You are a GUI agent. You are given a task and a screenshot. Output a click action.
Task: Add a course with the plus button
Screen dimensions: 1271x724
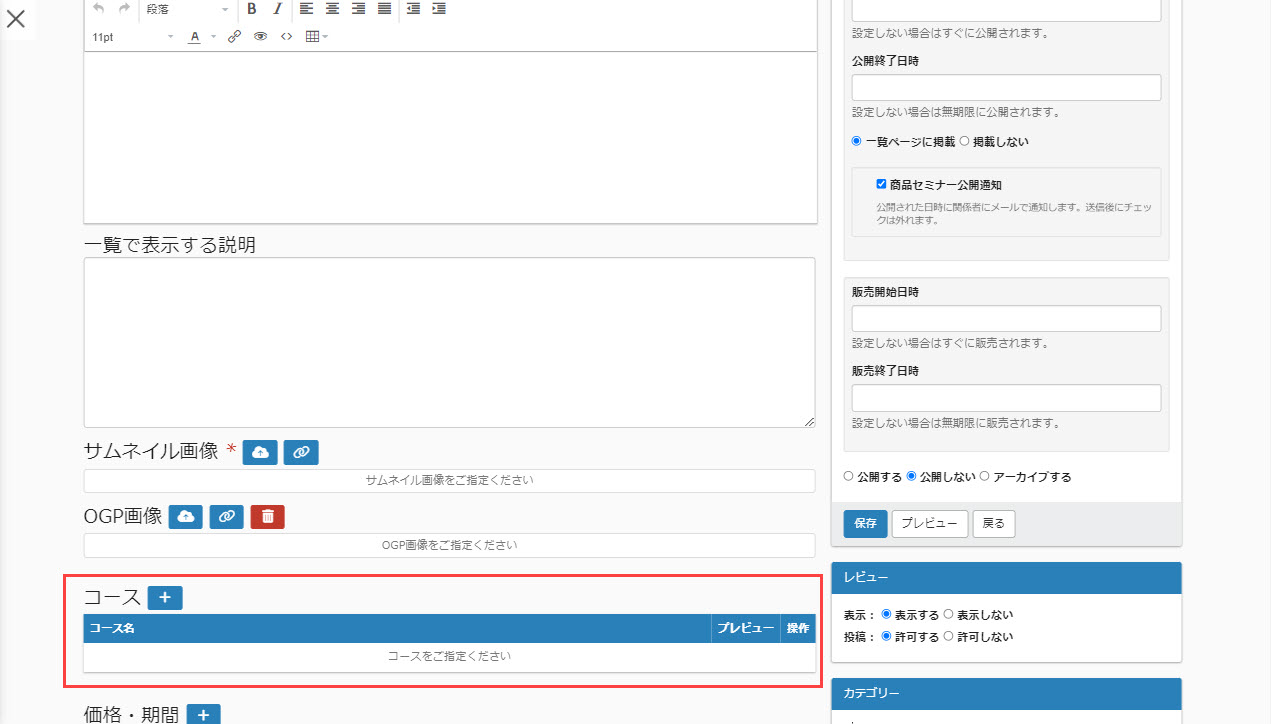165,598
